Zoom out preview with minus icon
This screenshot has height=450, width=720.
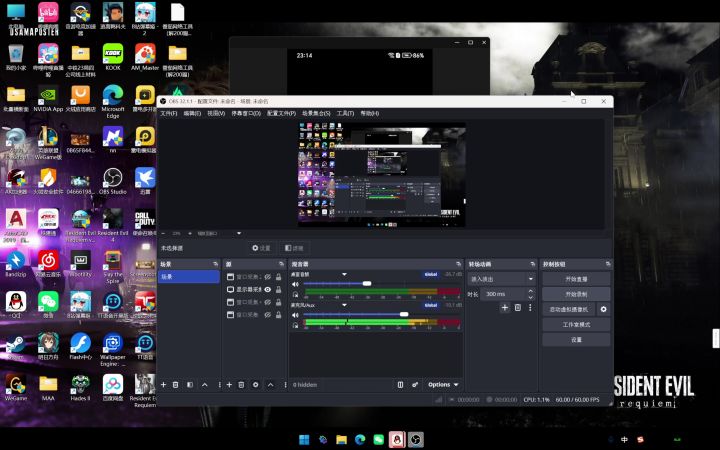(x=163, y=233)
